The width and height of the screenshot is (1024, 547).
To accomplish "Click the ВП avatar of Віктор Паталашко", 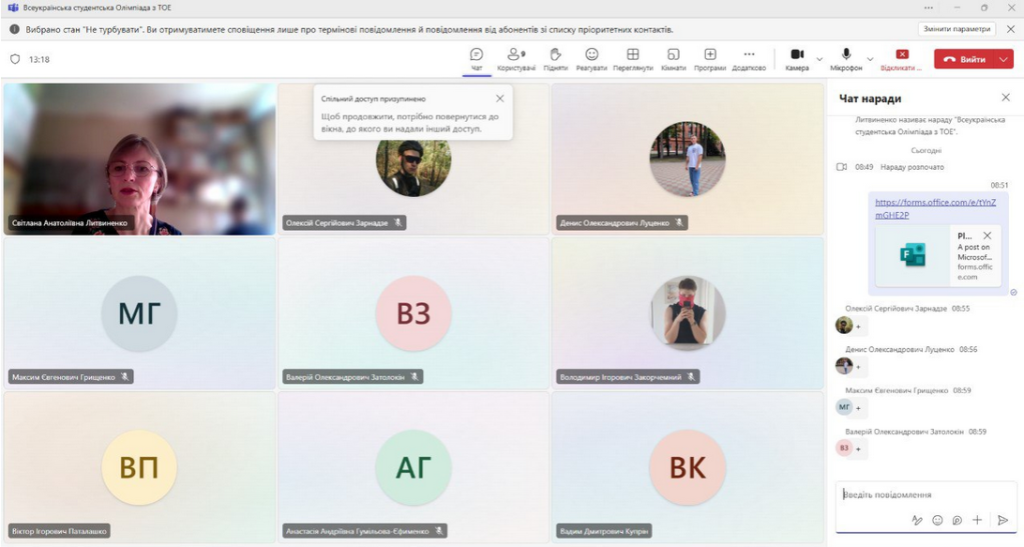I will tap(139, 467).
